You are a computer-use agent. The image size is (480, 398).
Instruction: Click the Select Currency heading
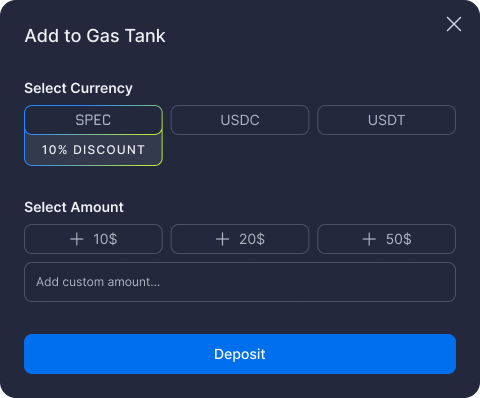pyautogui.click(x=78, y=88)
